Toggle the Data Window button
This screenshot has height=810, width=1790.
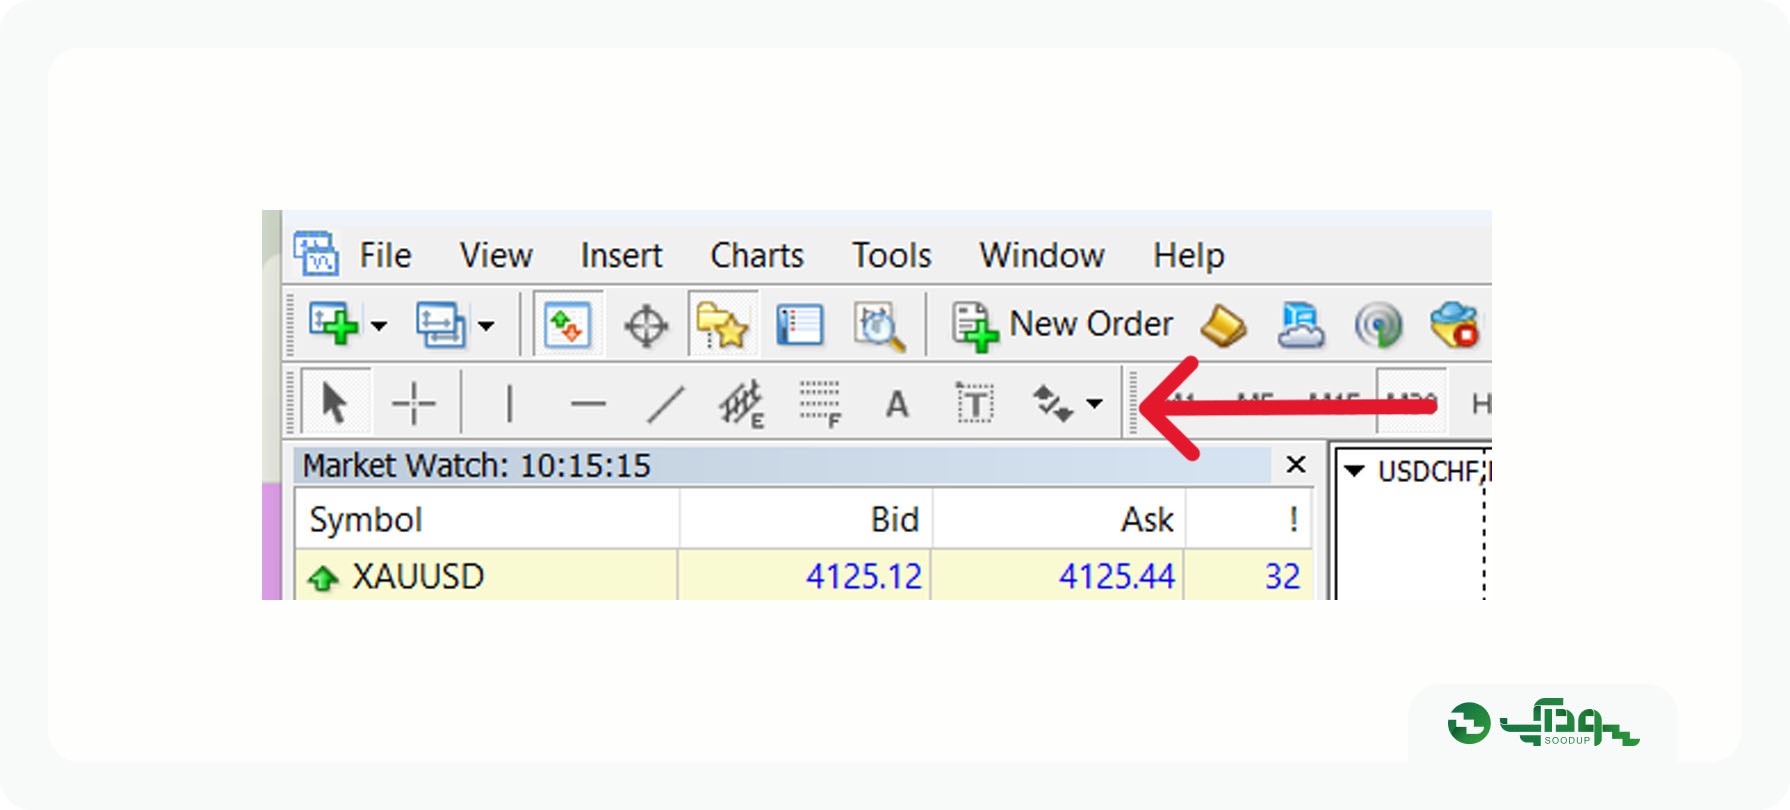646,325
